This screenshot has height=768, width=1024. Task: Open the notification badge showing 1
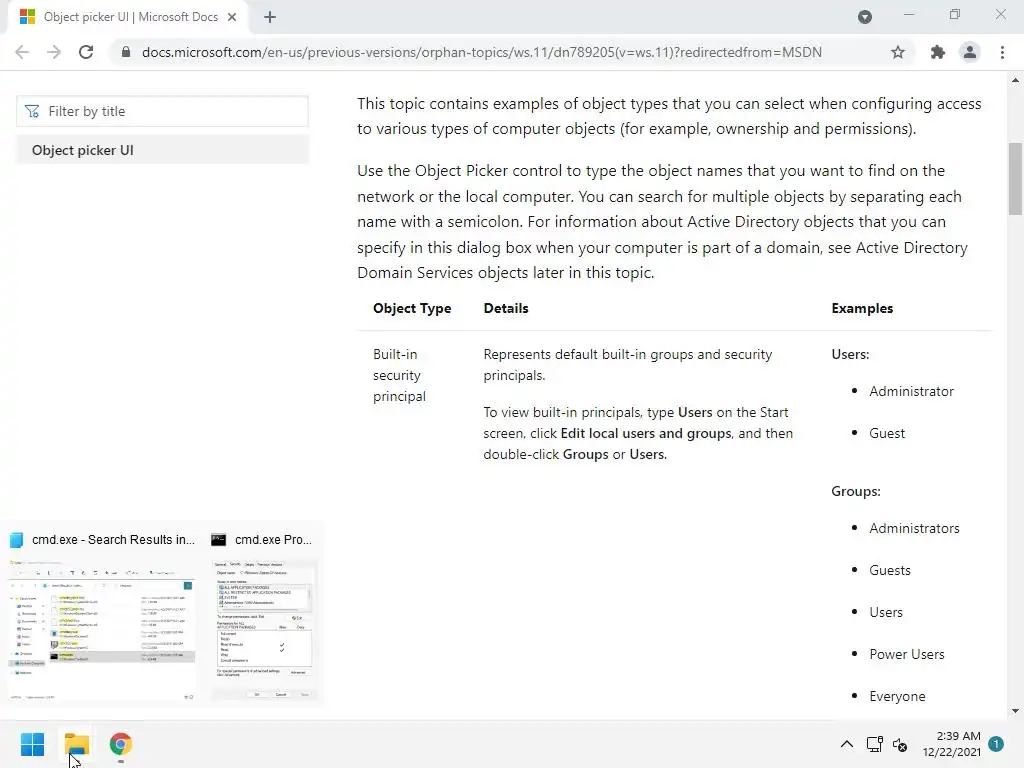point(996,744)
